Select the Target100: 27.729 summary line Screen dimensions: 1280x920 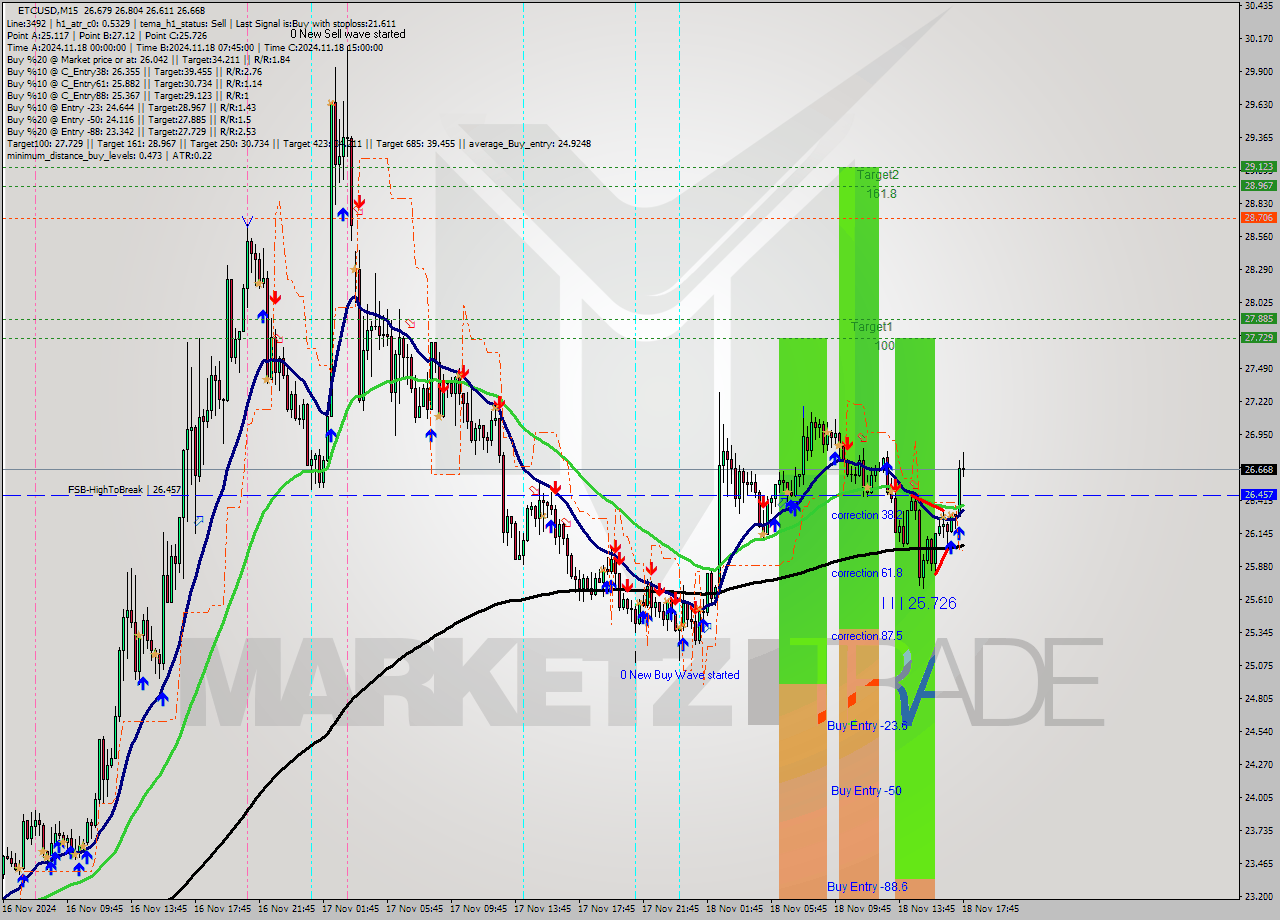(298, 143)
